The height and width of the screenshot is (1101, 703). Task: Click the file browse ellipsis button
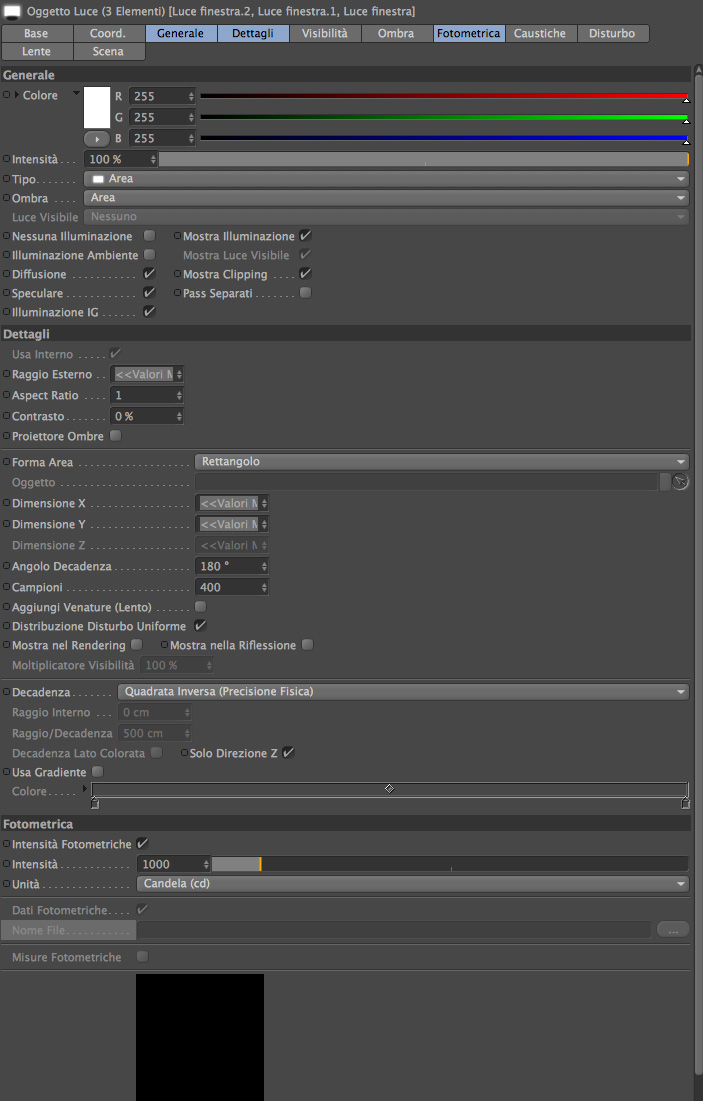[673, 930]
